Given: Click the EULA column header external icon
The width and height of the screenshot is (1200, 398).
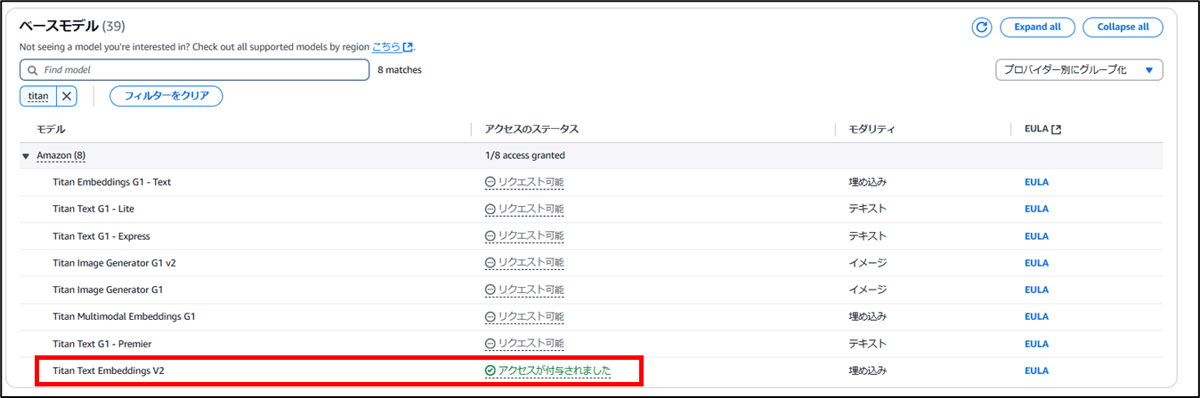Looking at the screenshot, I should click(x=1056, y=130).
